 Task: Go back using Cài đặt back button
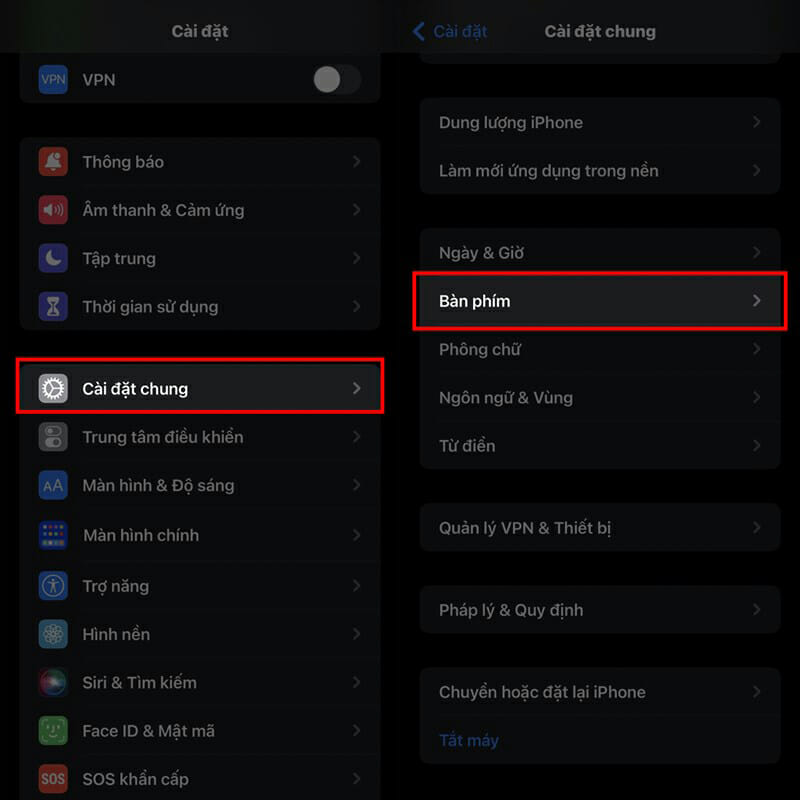click(450, 31)
